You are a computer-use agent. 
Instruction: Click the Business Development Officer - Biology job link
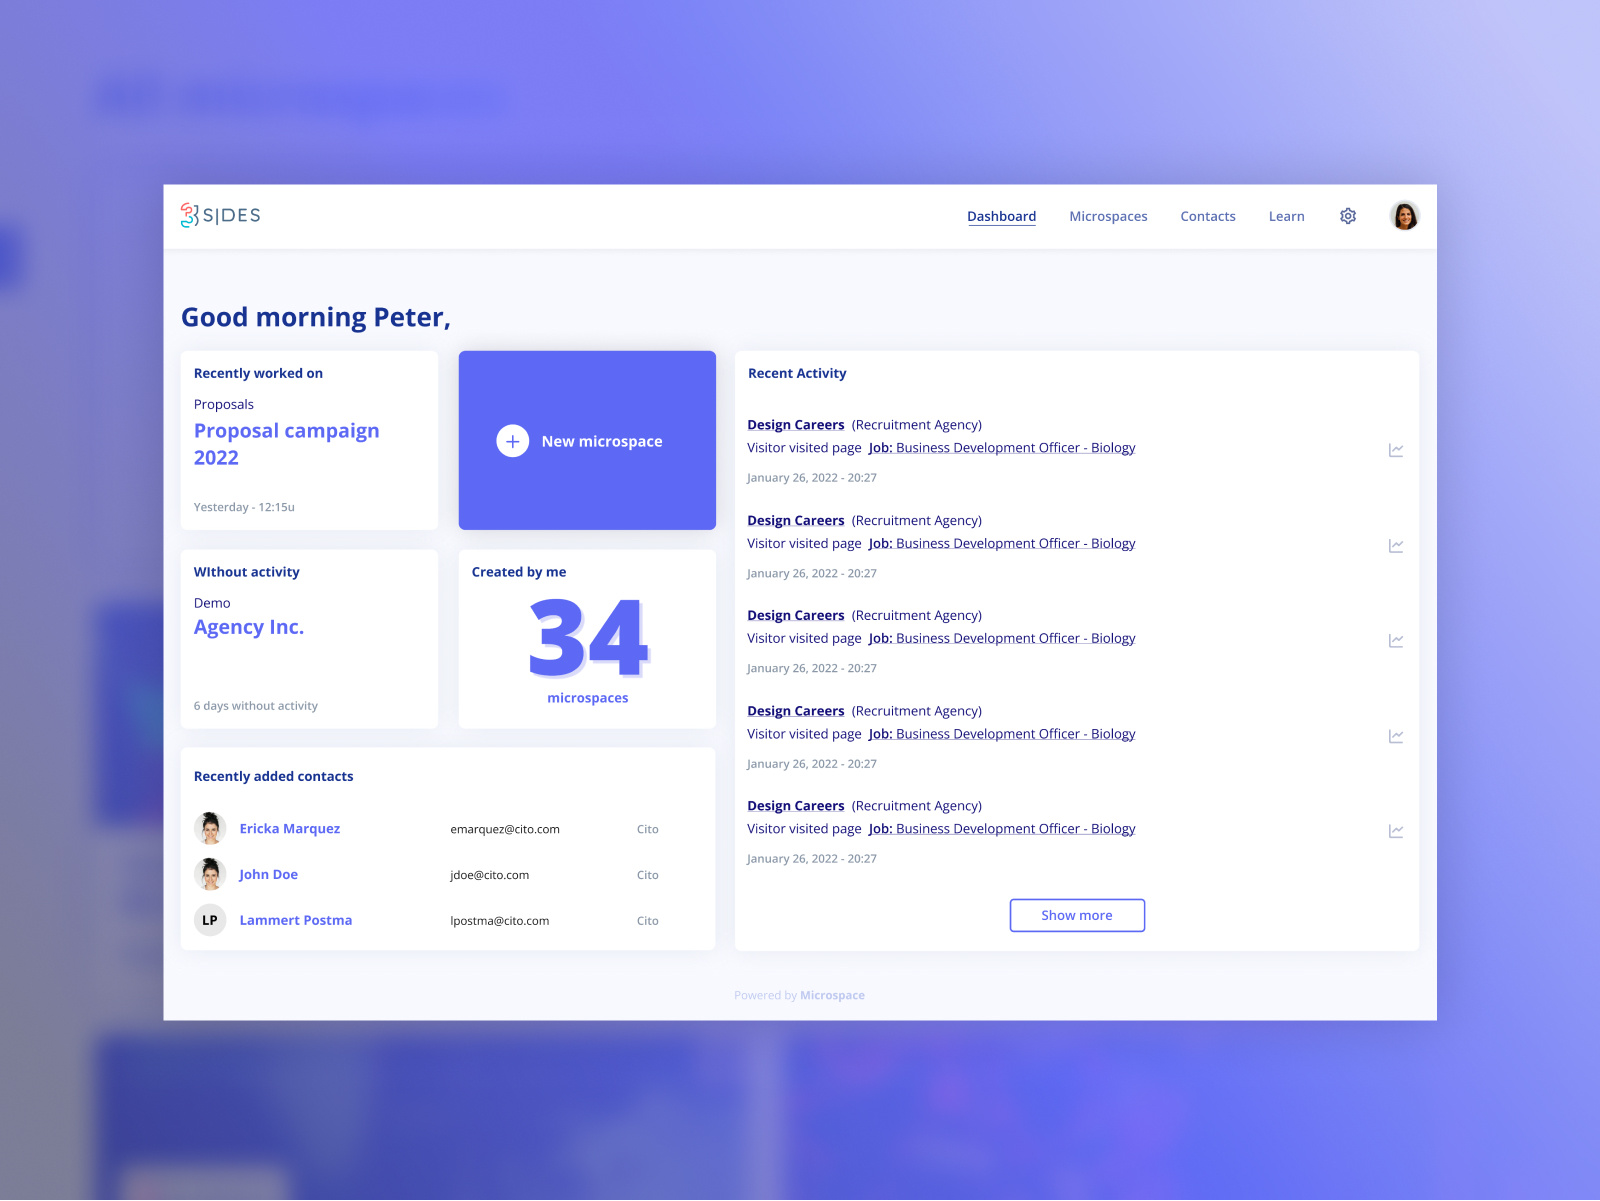[1001, 447]
